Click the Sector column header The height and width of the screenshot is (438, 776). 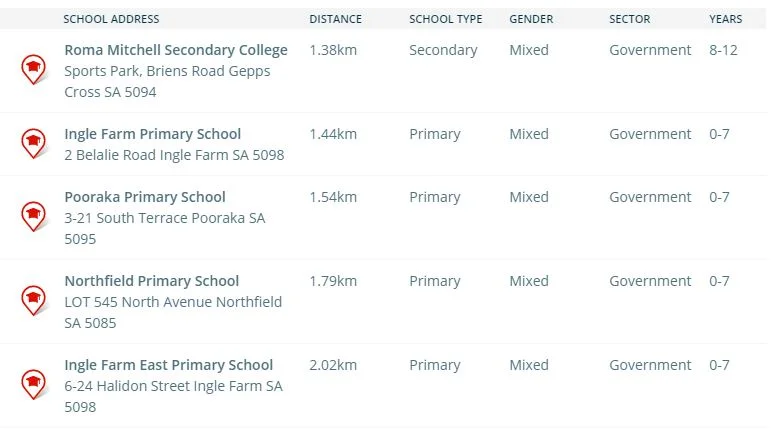(629, 19)
